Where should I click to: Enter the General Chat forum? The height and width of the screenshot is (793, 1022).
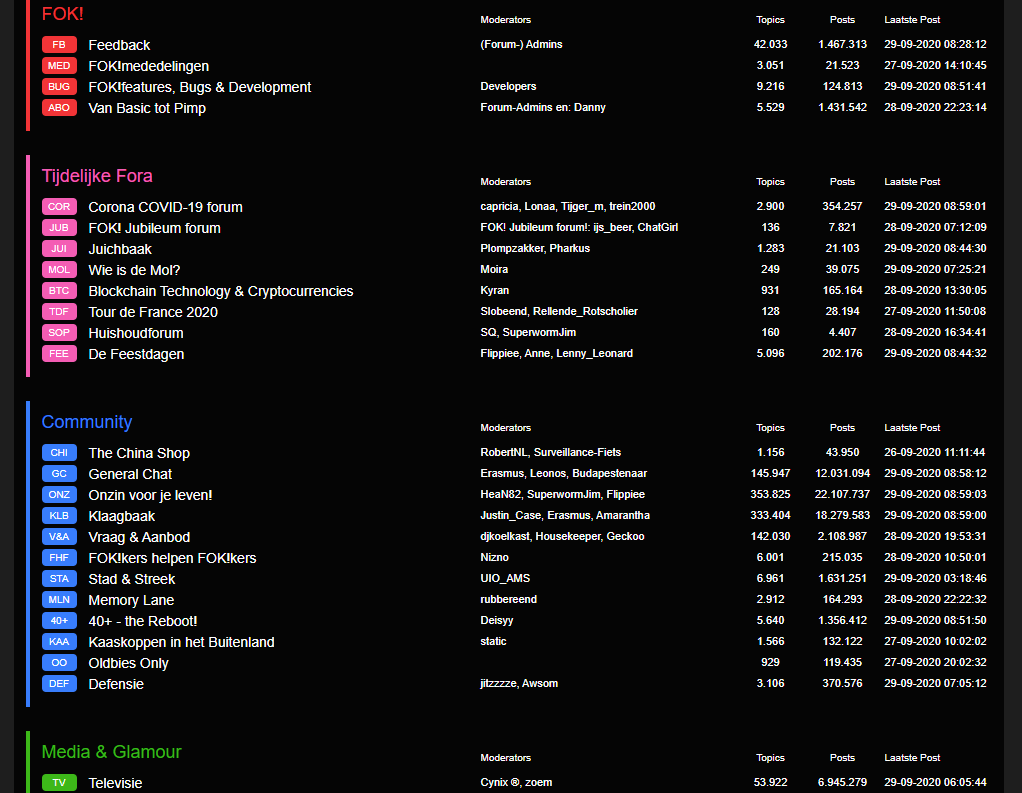pos(130,474)
